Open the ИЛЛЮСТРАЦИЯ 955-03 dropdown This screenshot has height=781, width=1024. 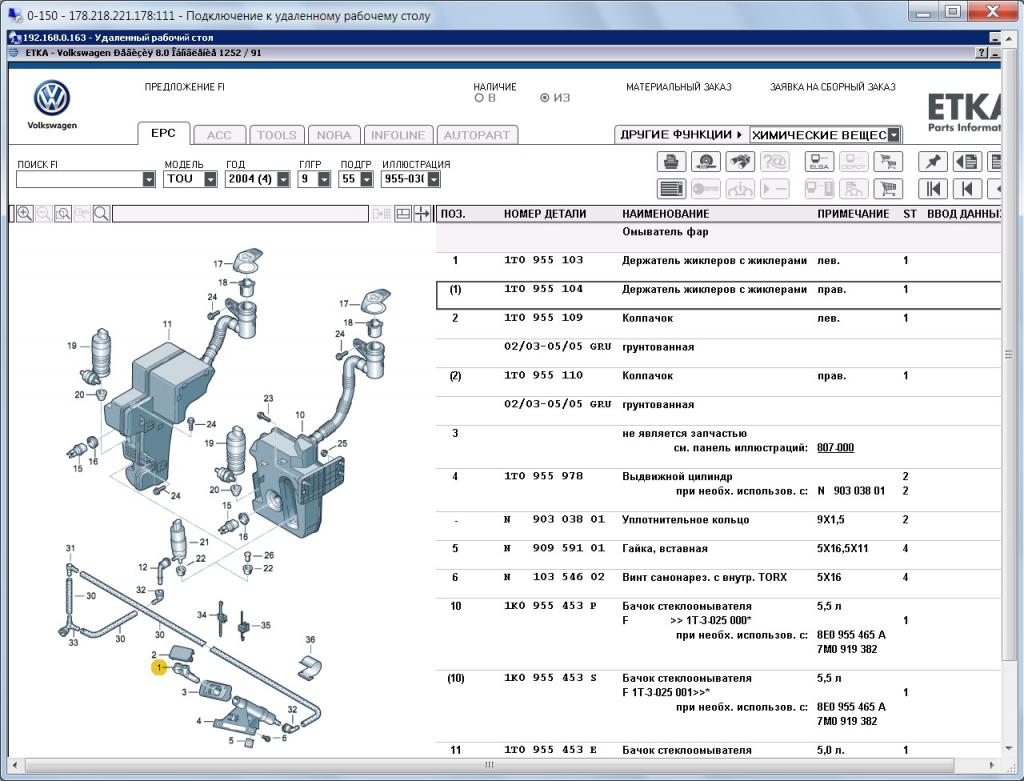(434, 179)
